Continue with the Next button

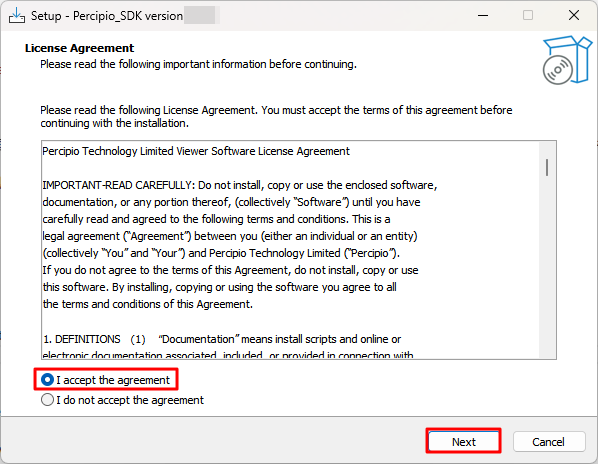[x=463, y=442]
